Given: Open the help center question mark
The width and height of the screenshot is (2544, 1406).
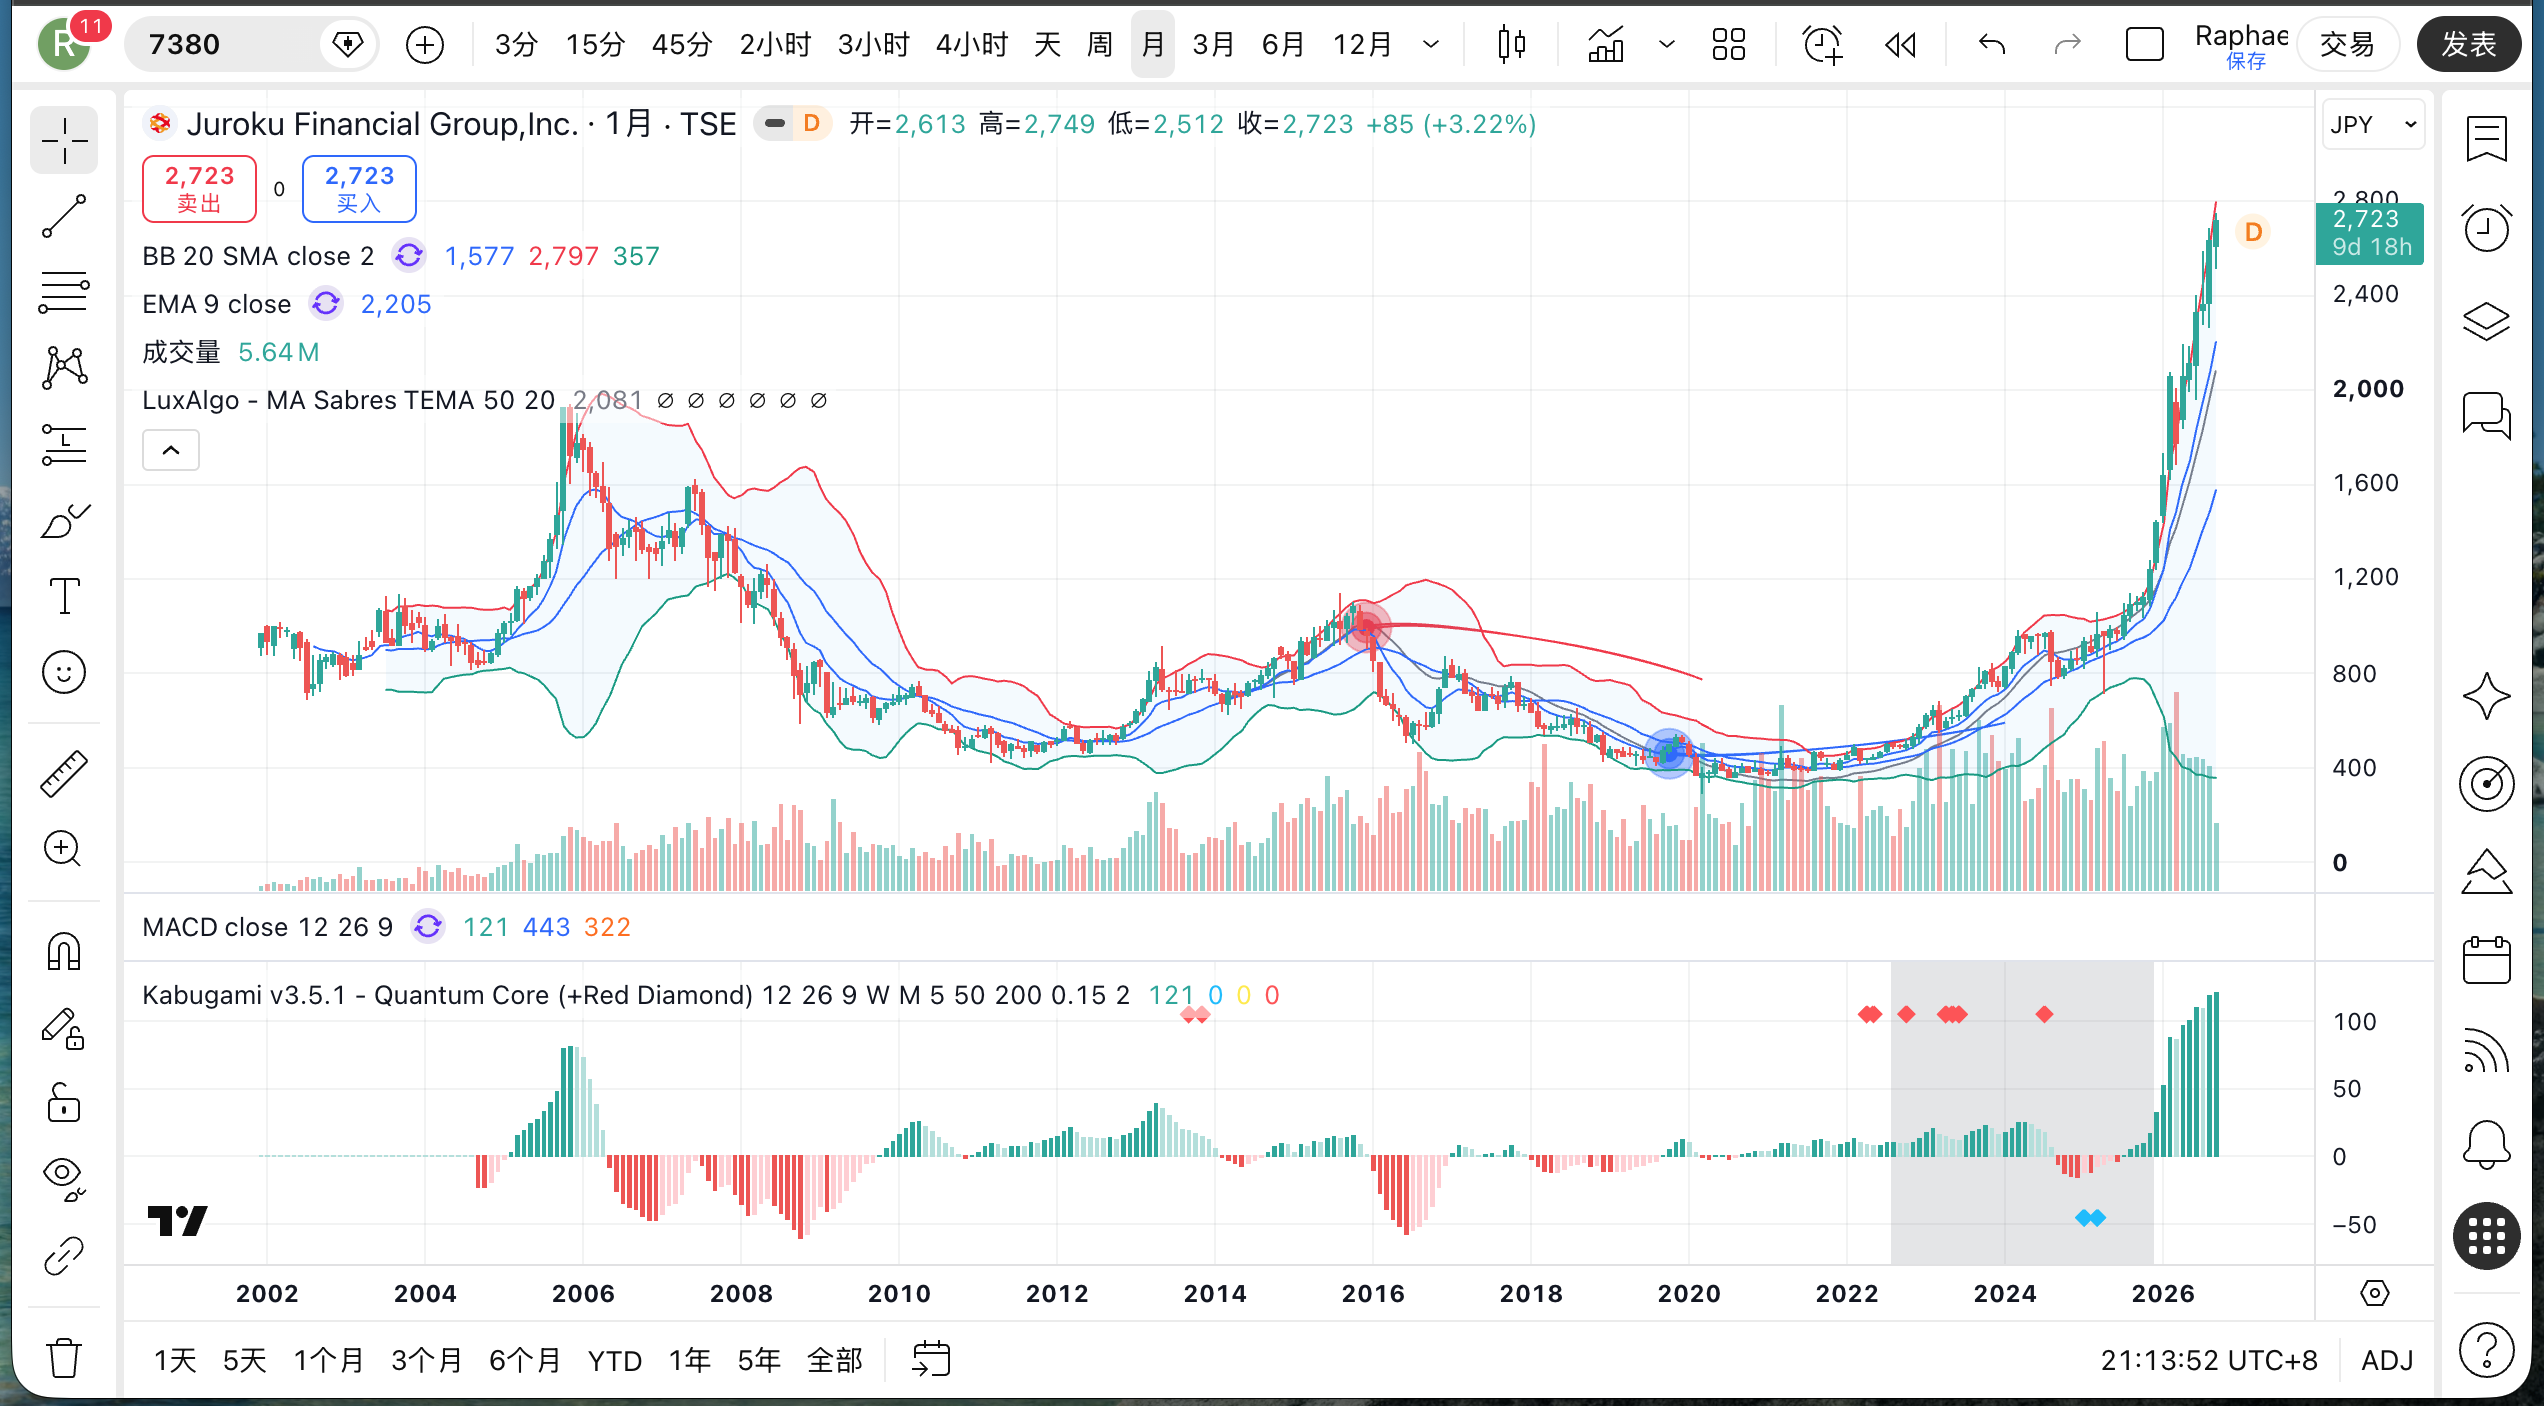Looking at the screenshot, I should click(2486, 1349).
